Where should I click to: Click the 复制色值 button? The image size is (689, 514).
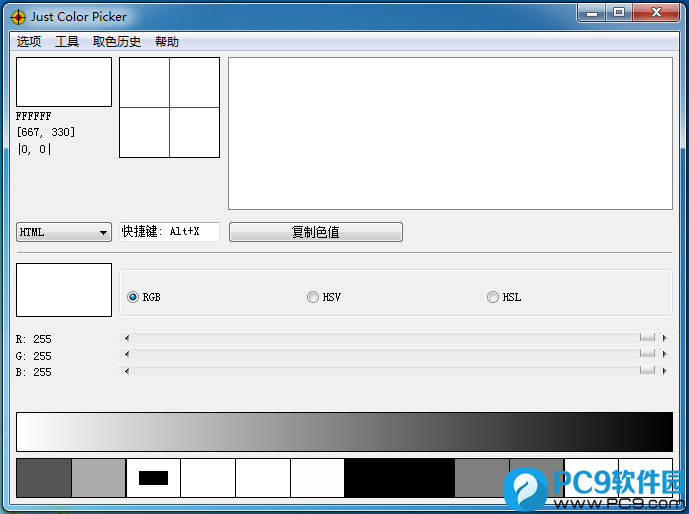point(315,232)
